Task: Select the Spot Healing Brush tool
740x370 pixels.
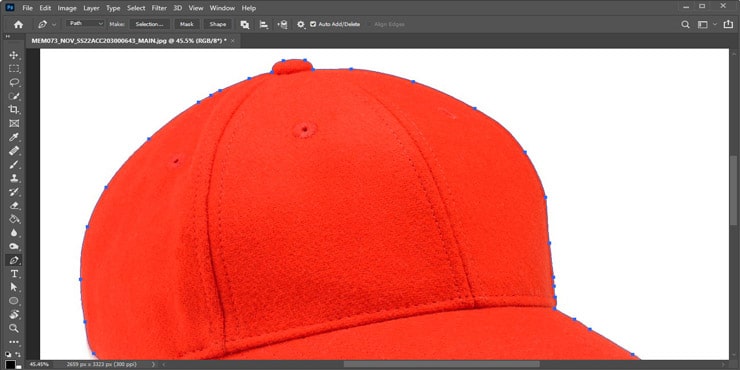Action: 14,151
